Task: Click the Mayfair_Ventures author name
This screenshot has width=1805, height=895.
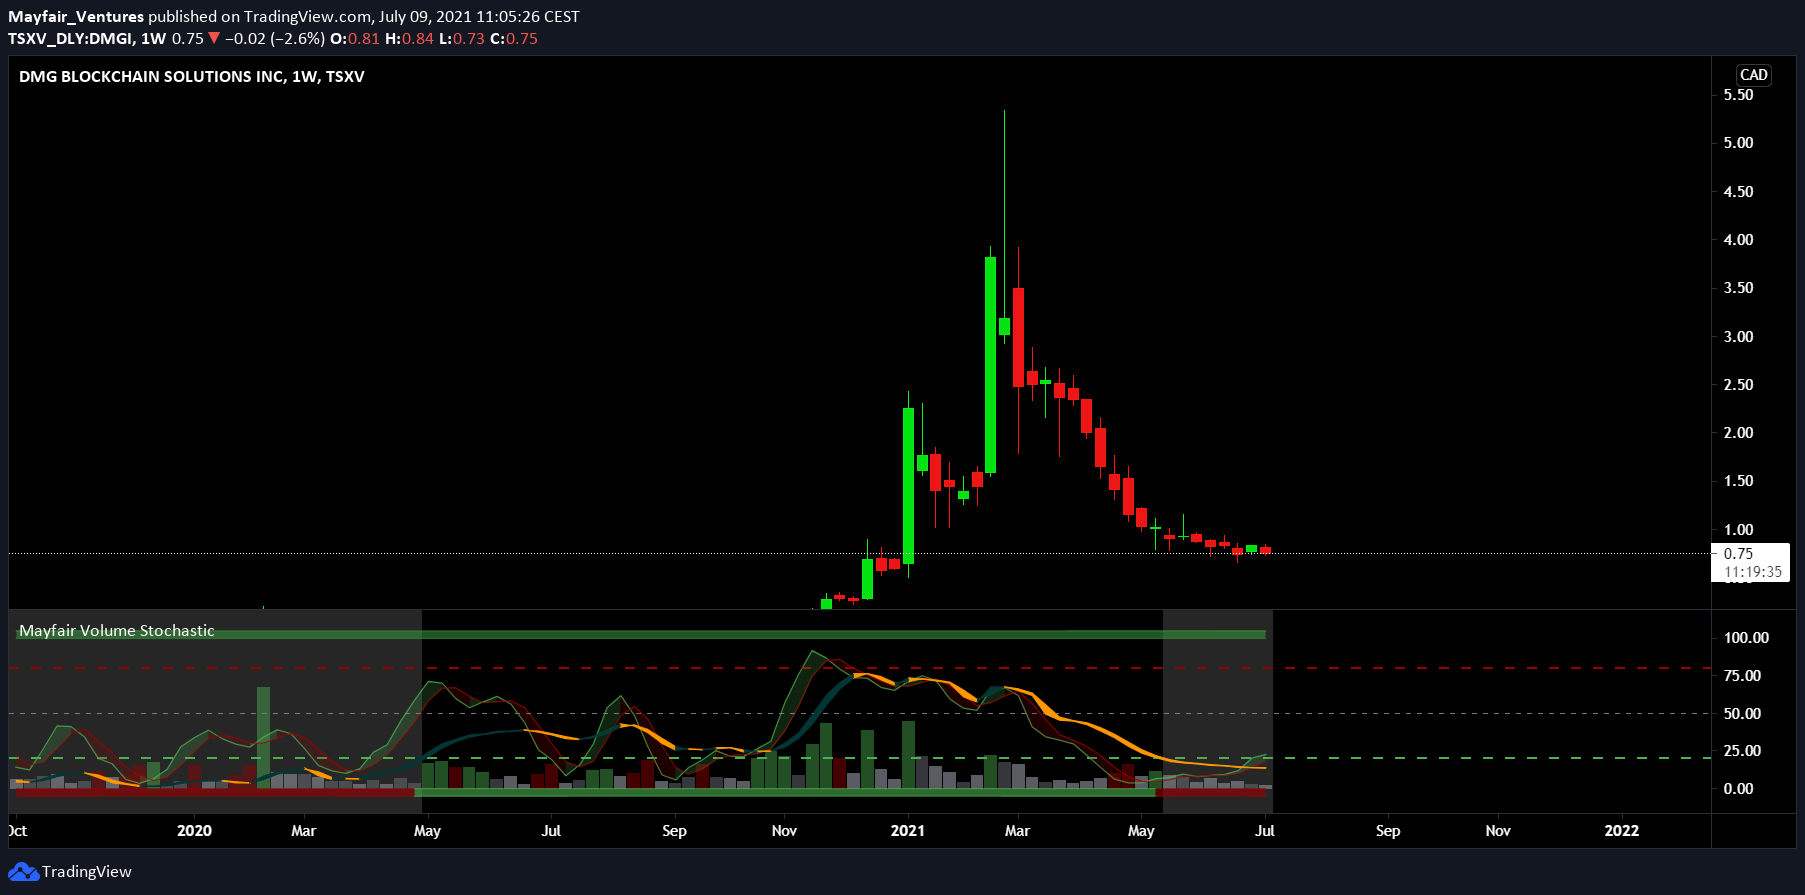Action: click(76, 17)
